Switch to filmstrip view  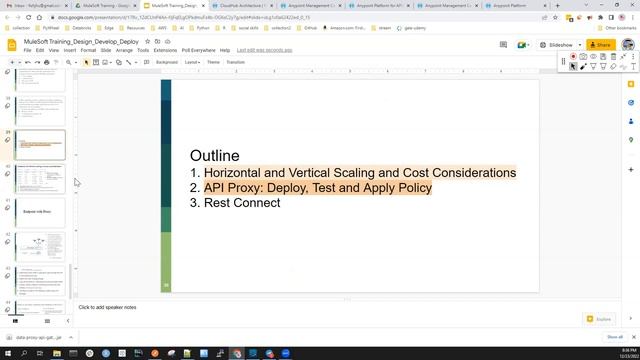16,321
